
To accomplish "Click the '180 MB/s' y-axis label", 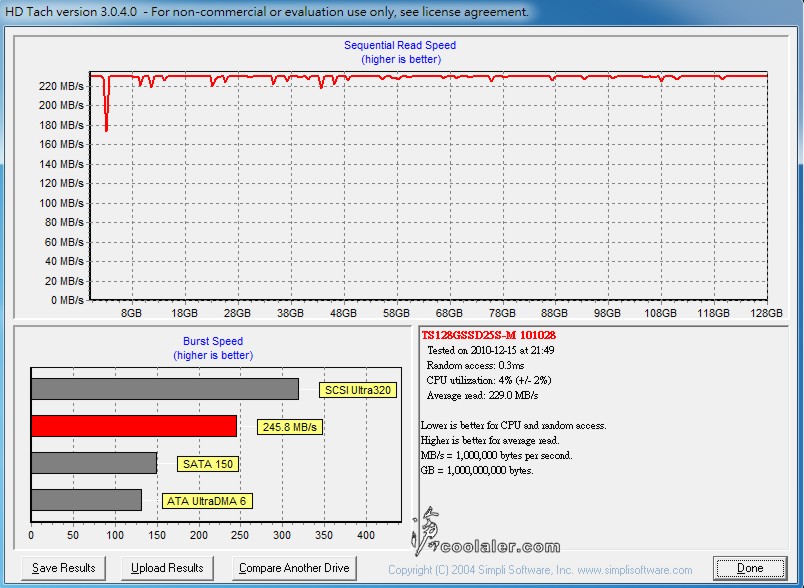I will [61, 125].
